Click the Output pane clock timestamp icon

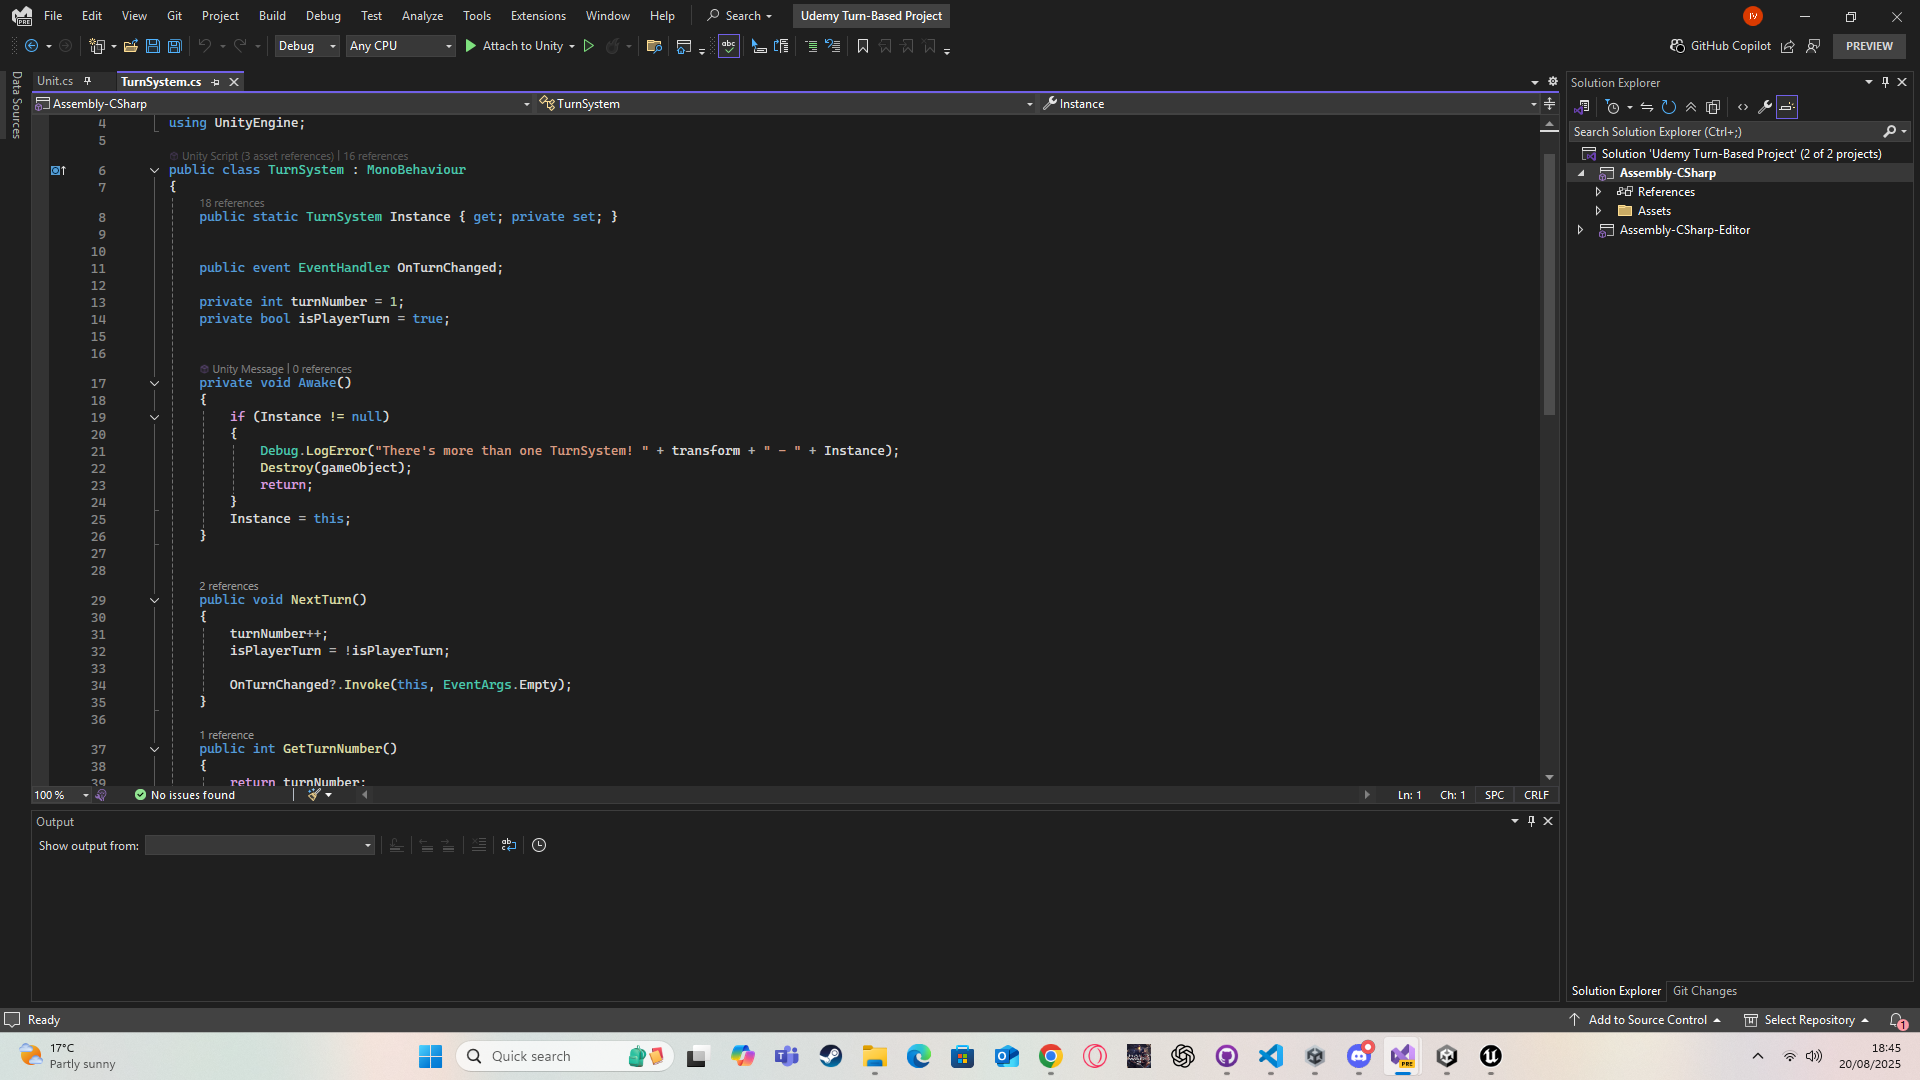click(539, 846)
